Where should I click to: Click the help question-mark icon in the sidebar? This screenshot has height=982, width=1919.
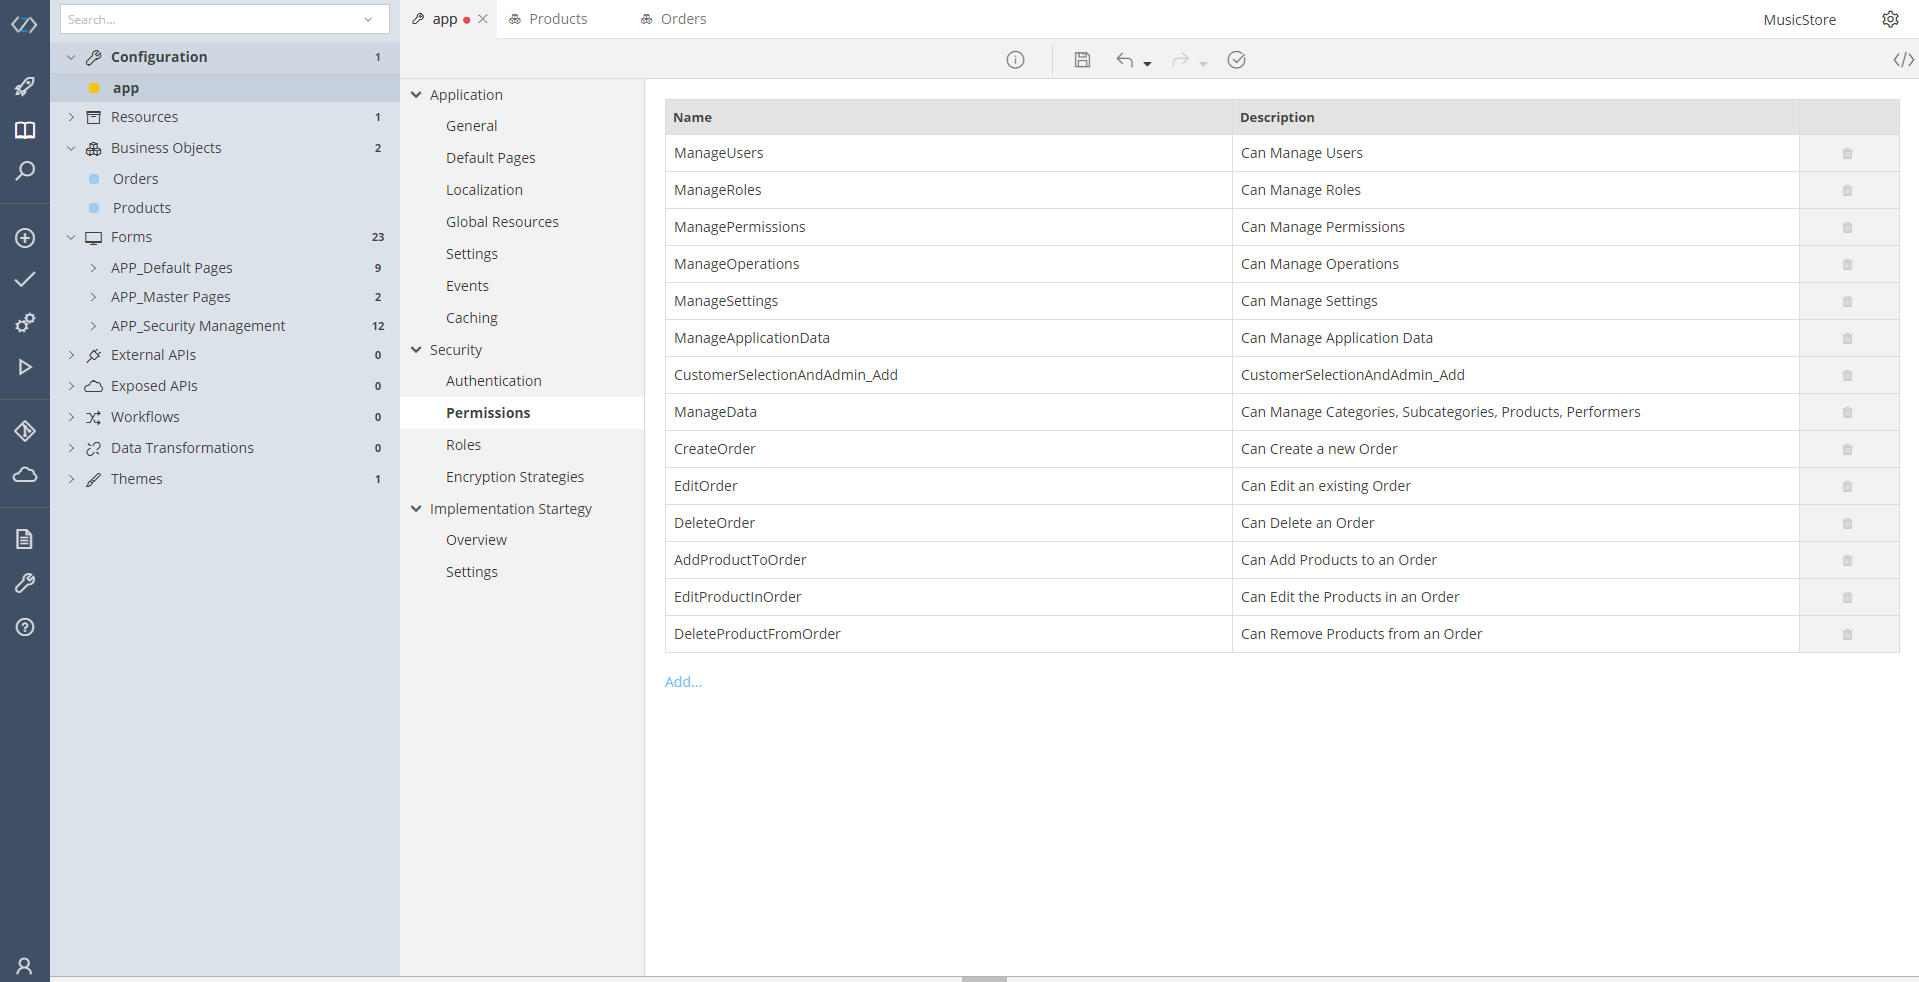coord(24,627)
